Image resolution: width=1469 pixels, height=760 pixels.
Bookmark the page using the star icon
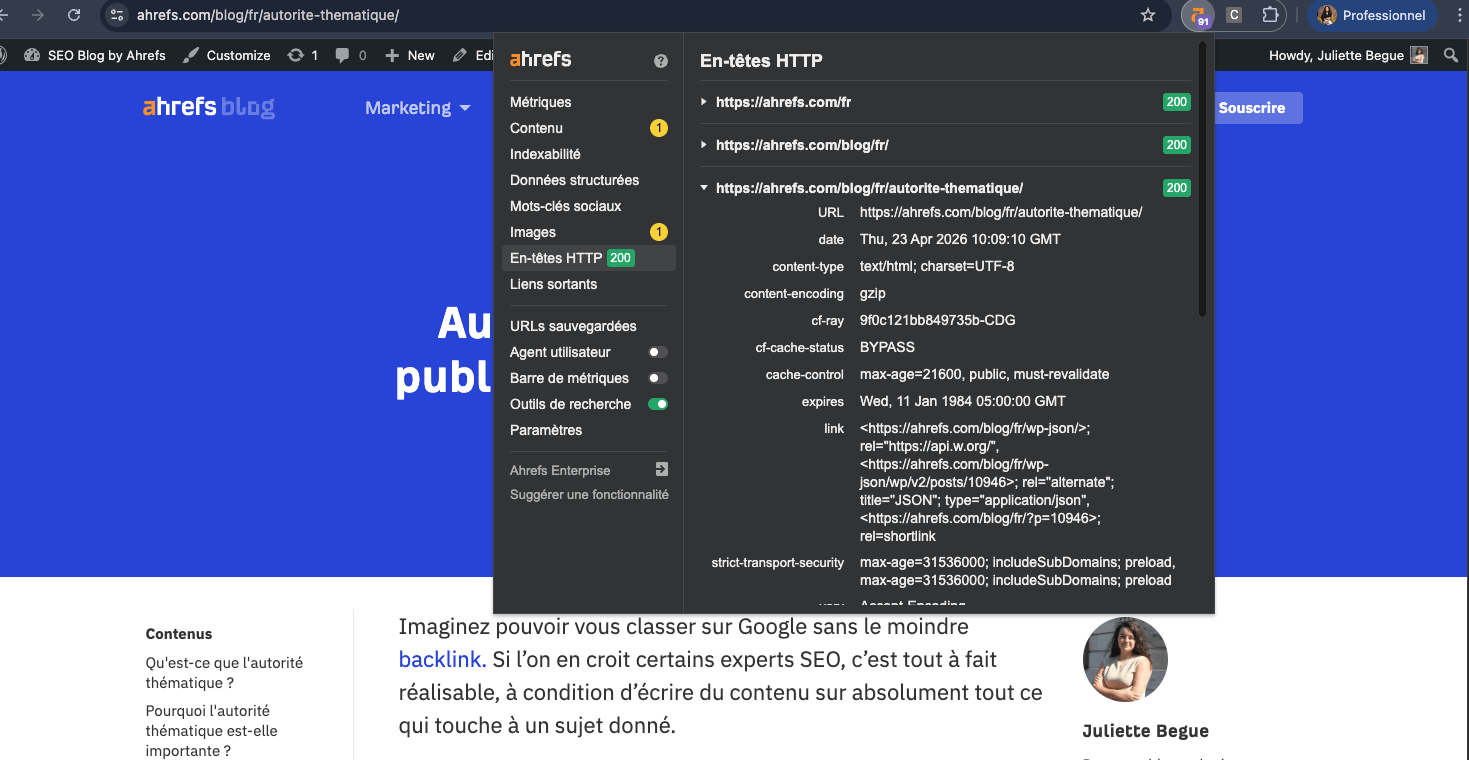pyautogui.click(x=1148, y=15)
